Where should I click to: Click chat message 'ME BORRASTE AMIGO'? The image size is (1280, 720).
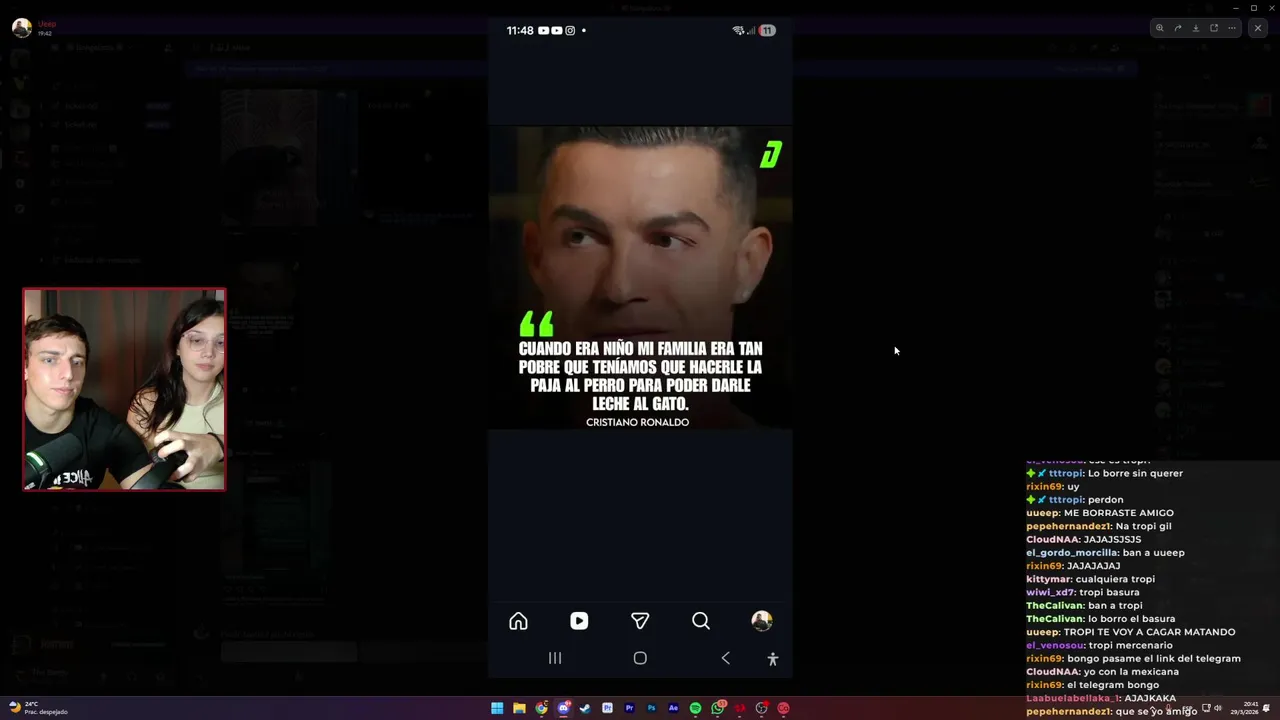tap(1119, 513)
